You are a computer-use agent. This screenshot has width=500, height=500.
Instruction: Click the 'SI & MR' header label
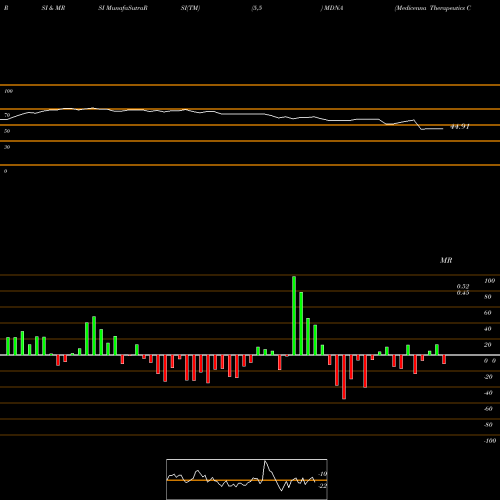(53, 8)
